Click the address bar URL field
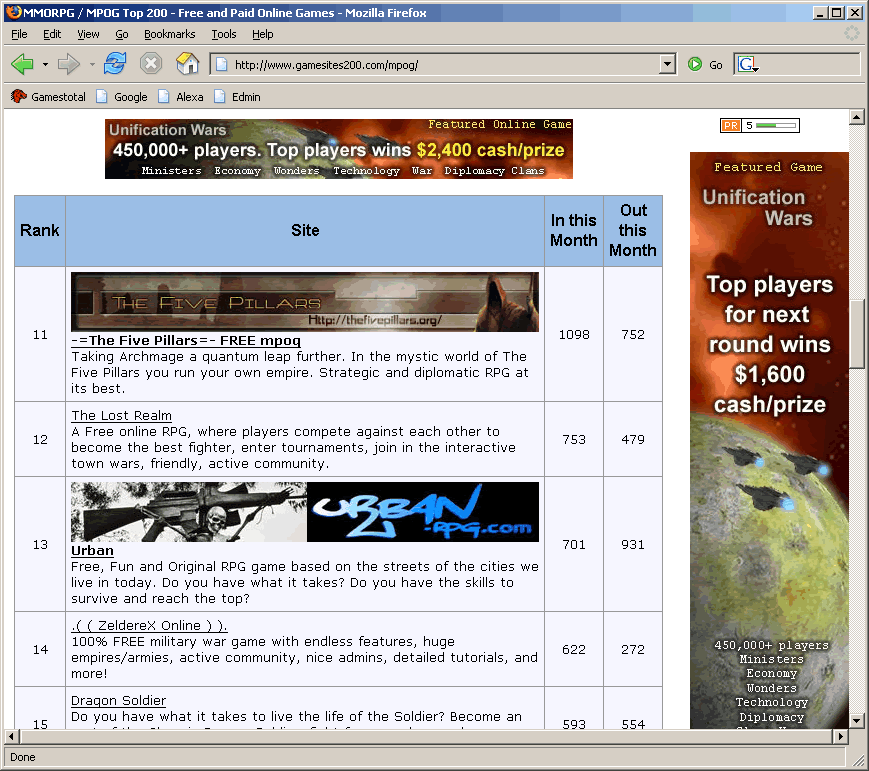This screenshot has height=771, width=869. click(x=440, y=65)
